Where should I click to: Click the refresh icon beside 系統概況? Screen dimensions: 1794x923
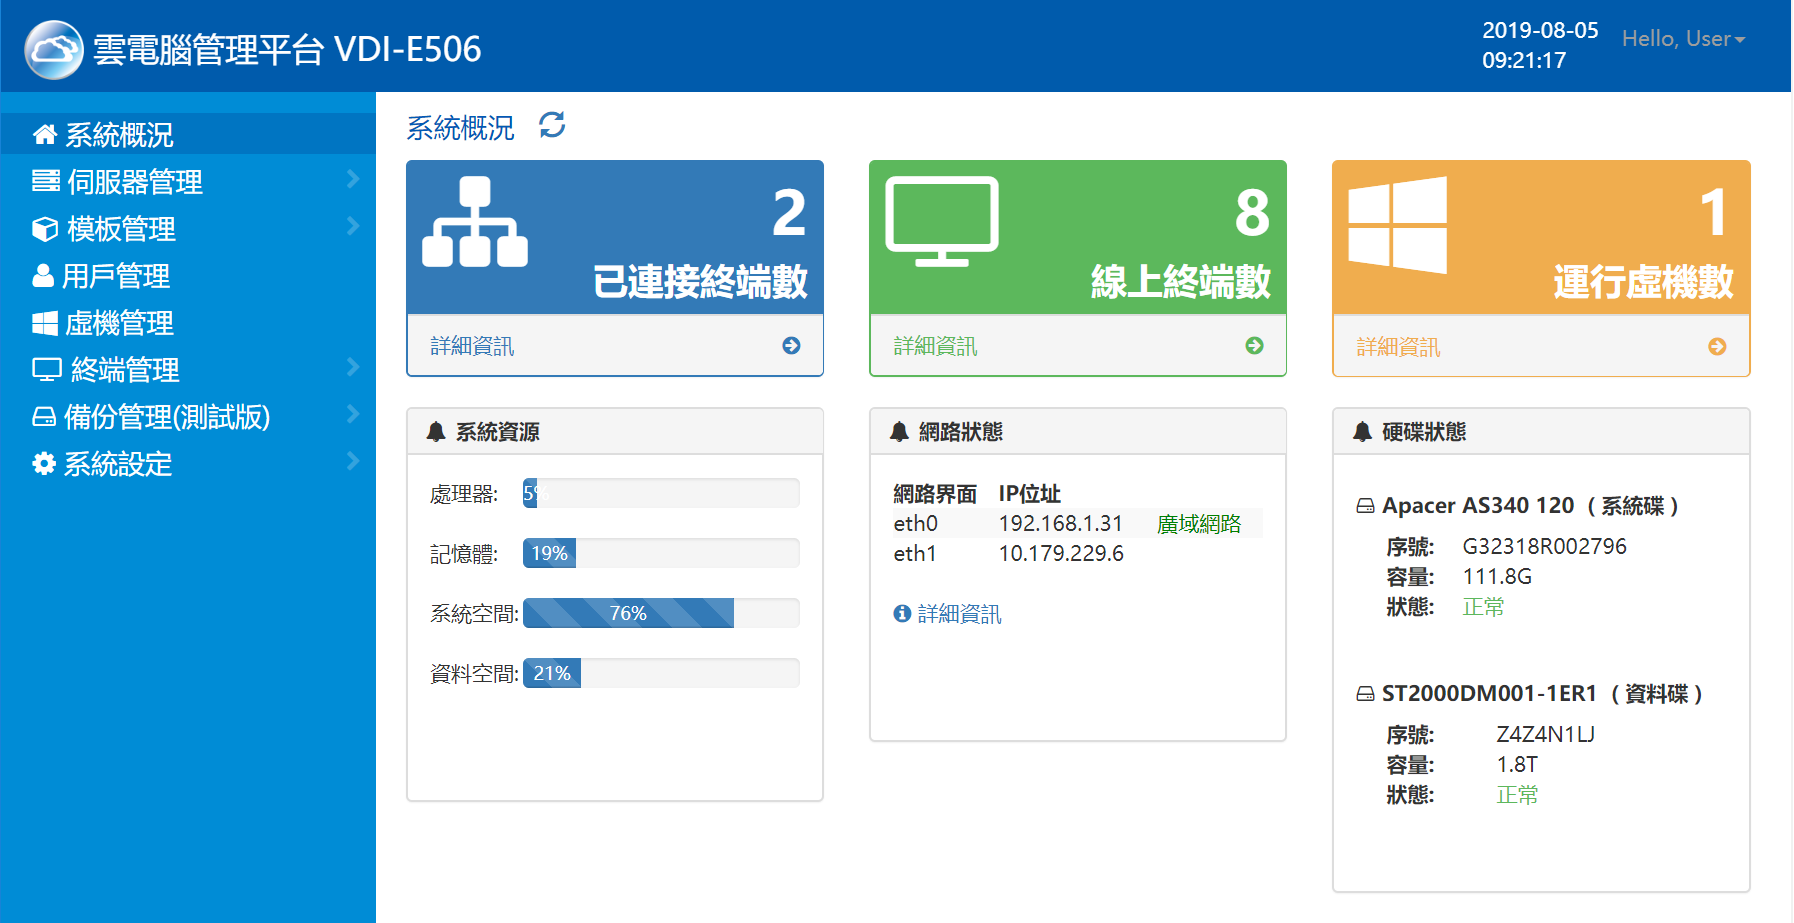[552, 125]
